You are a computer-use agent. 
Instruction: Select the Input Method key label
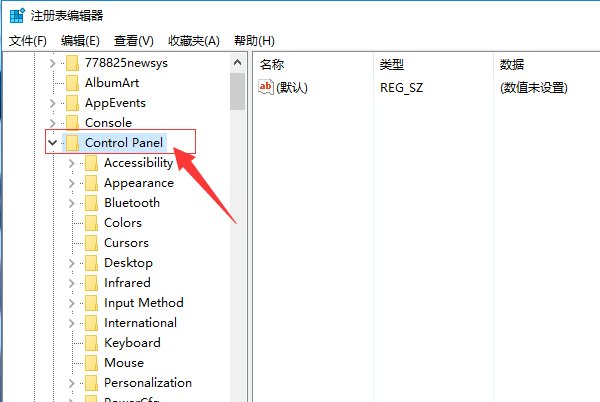pos(144,303)
